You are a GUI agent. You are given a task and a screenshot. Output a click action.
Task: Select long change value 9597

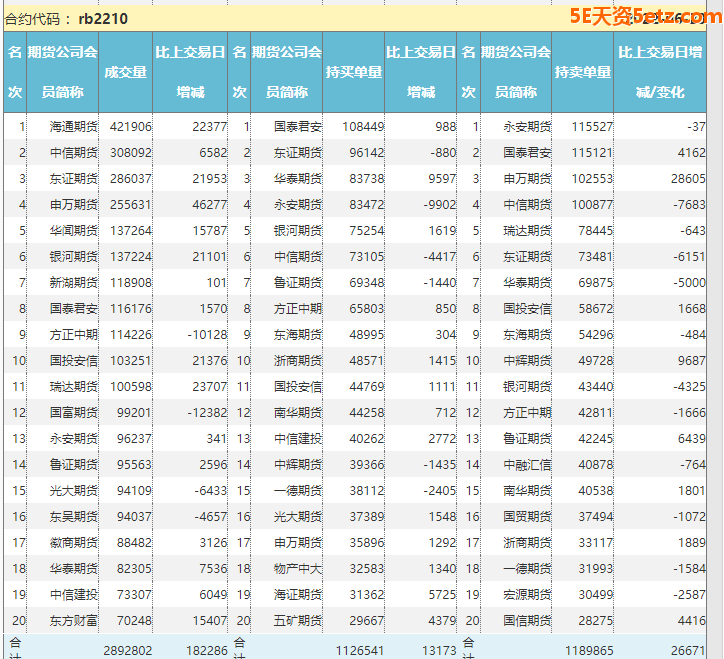pyautogui.click(x=442, y=179)
